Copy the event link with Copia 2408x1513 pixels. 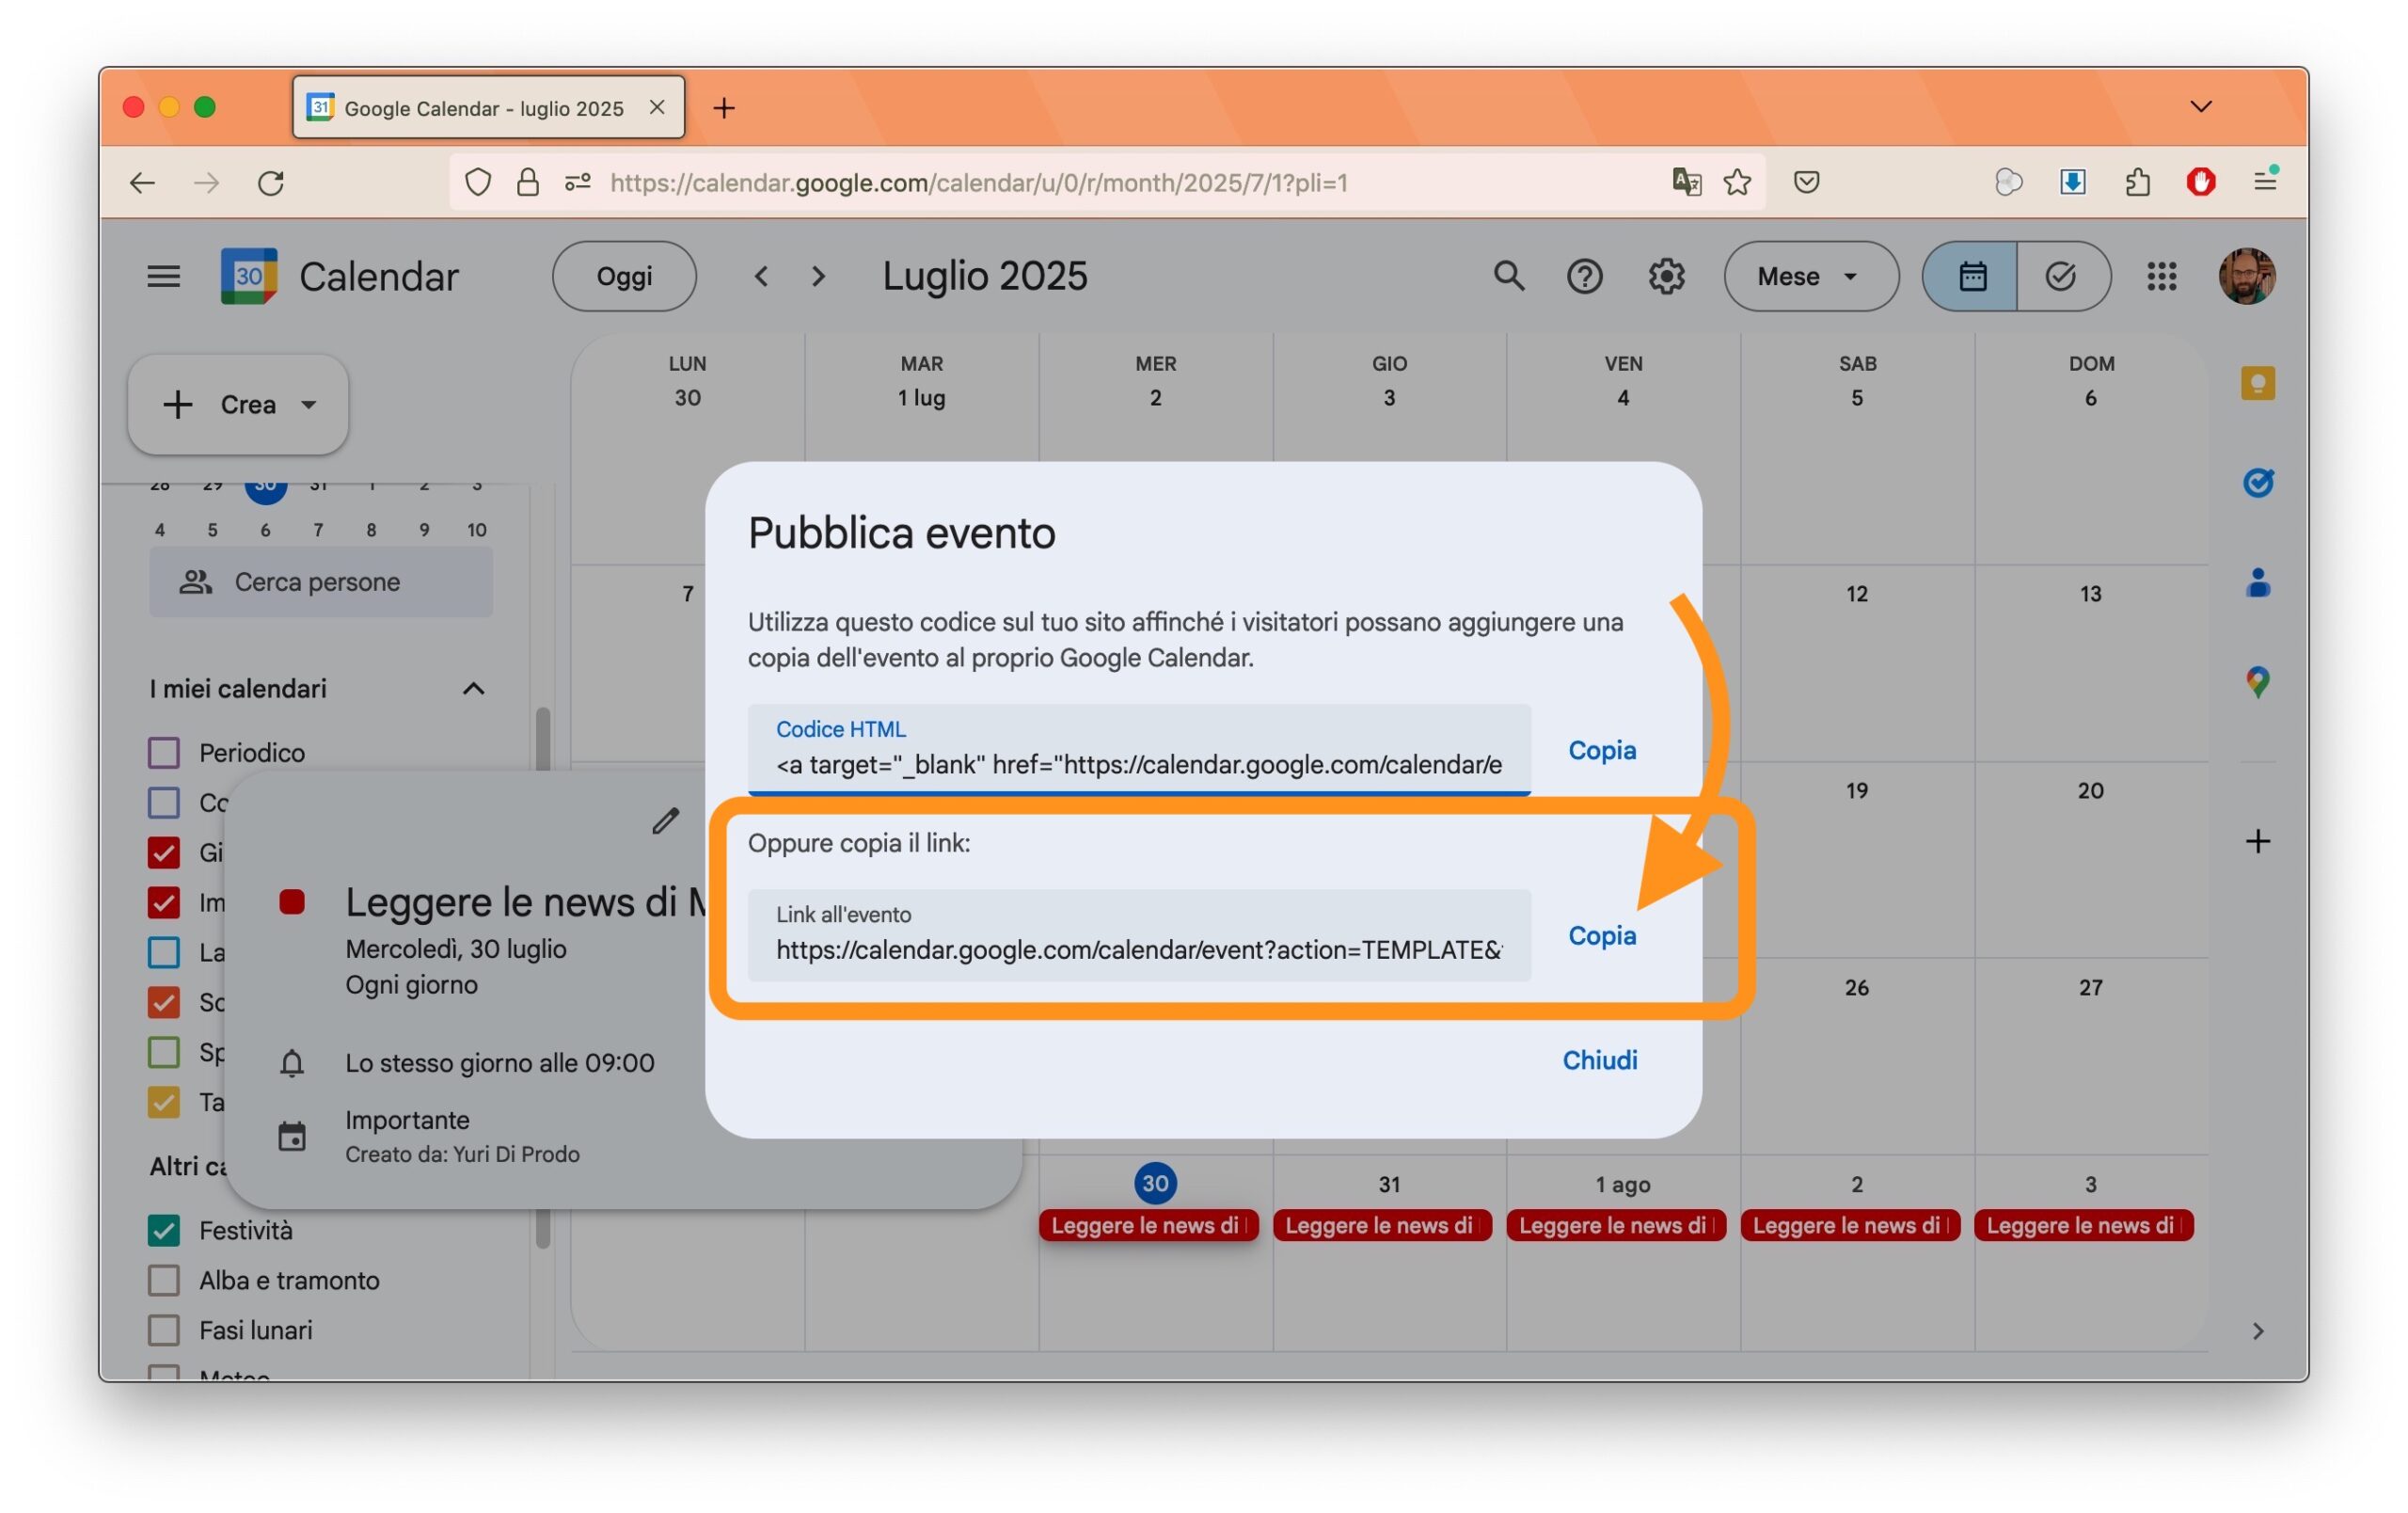click(1601, 935)
